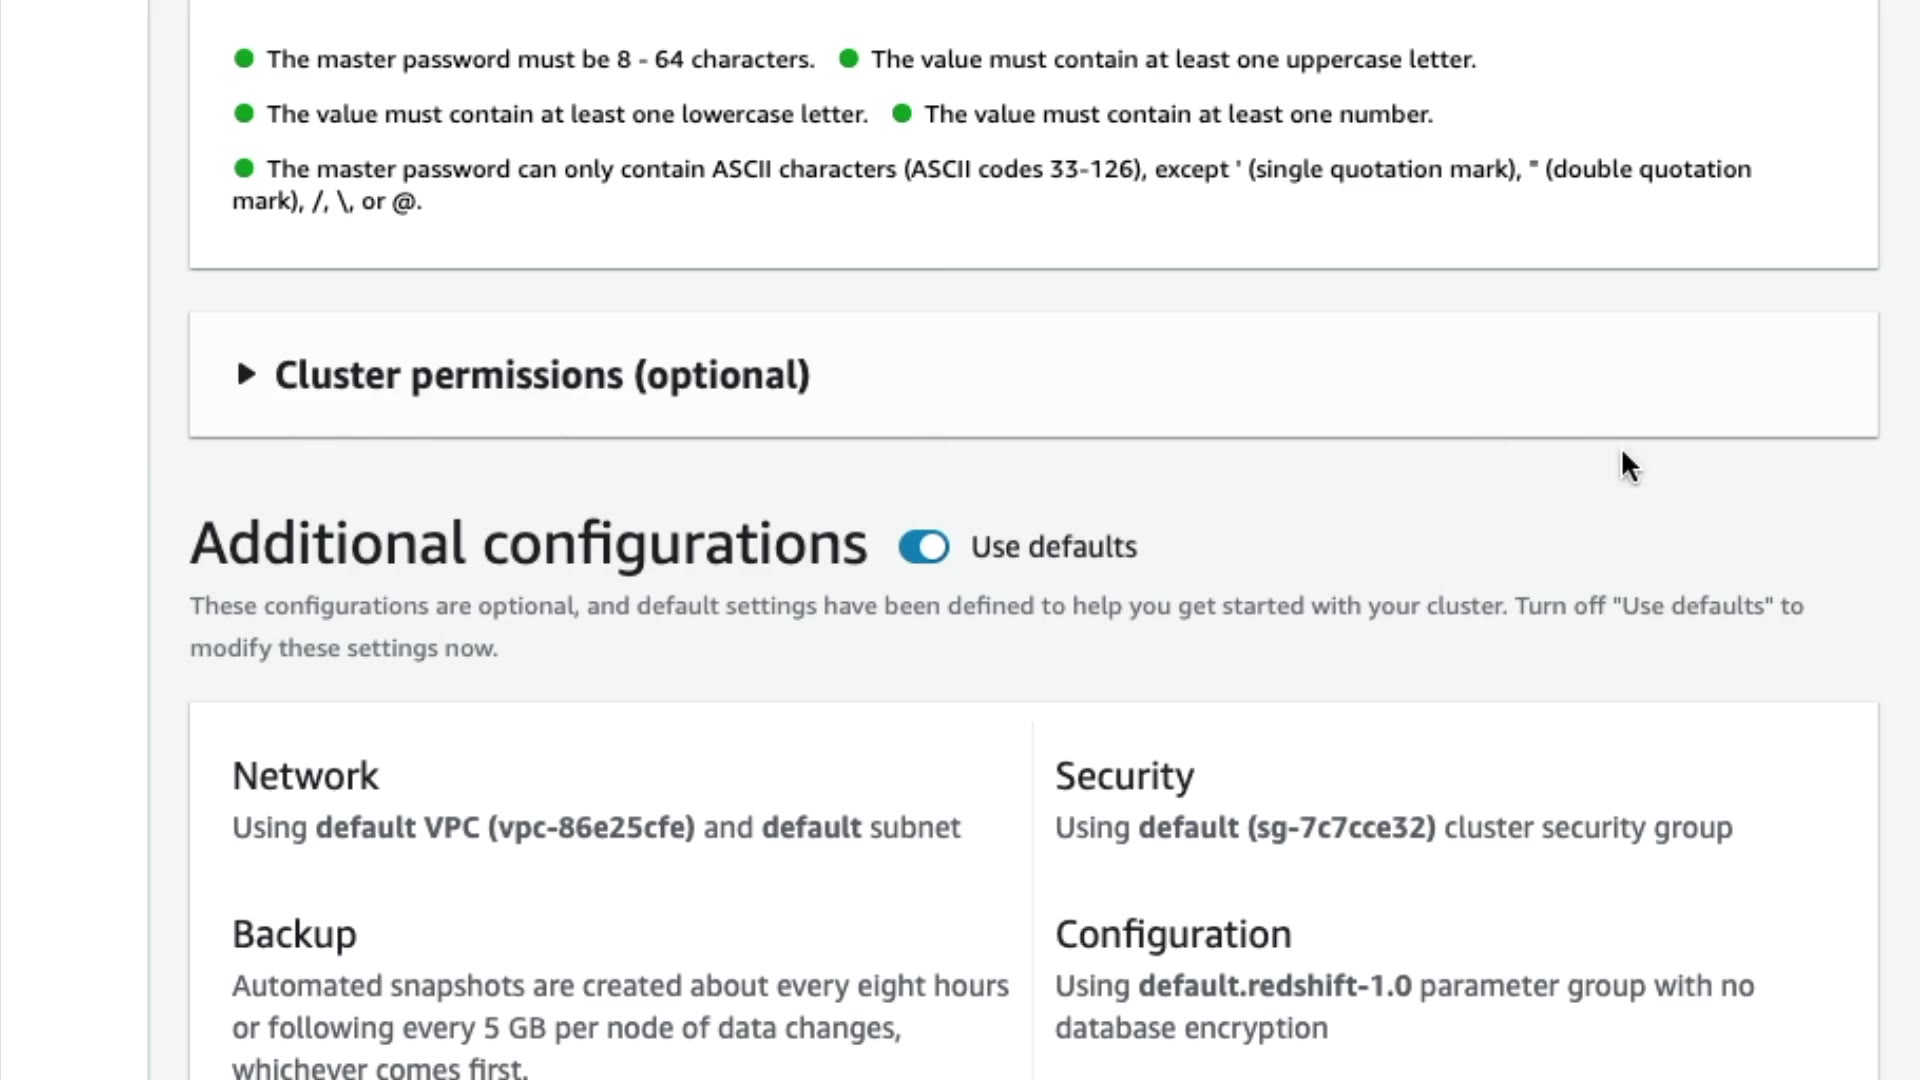Click the Configuration section heading
This screenshot has height=1080, width=1920.
click(1173, 934)
